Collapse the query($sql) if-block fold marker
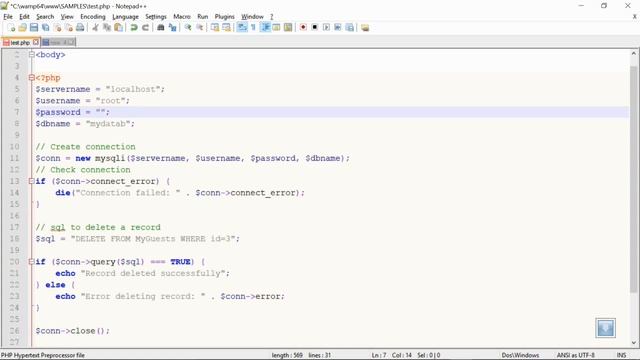640x360 pixels. click(x=31, y=262)
